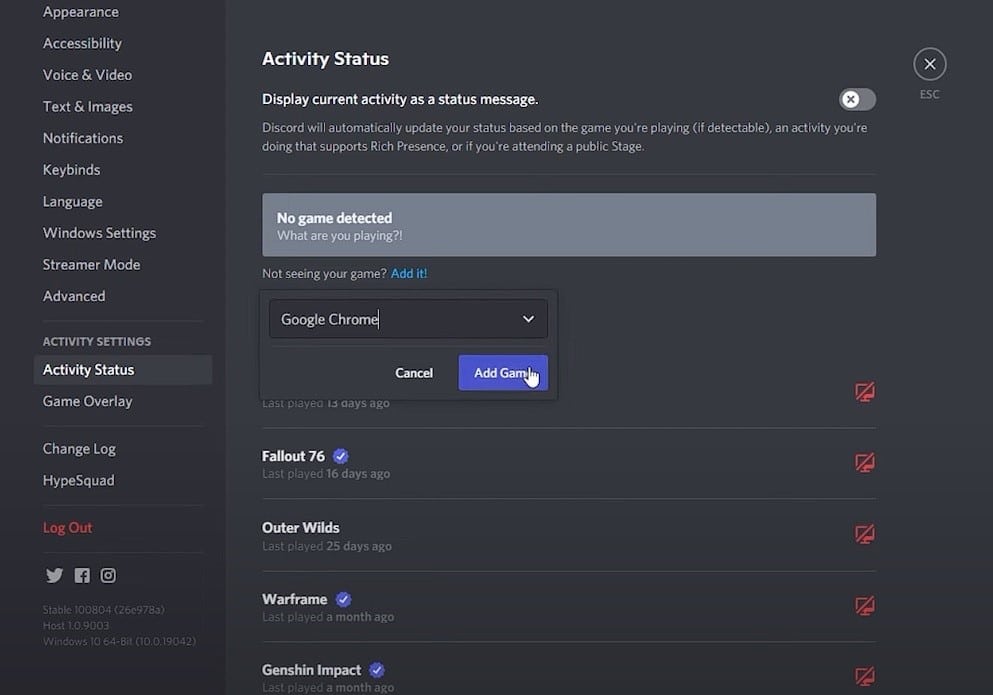The image size is (993, 695).
Task: Toggle overlay for Genshin Impact
Action: [x=865, y=677]
